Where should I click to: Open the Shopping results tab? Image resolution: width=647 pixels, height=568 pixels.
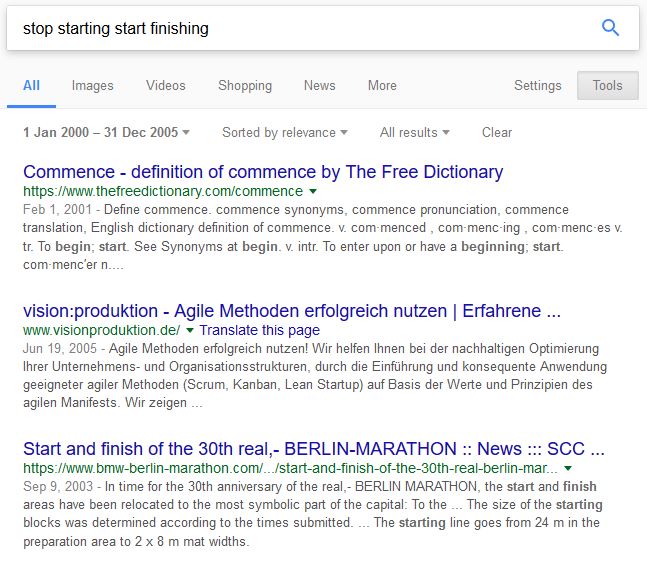(x=245, y=86)
